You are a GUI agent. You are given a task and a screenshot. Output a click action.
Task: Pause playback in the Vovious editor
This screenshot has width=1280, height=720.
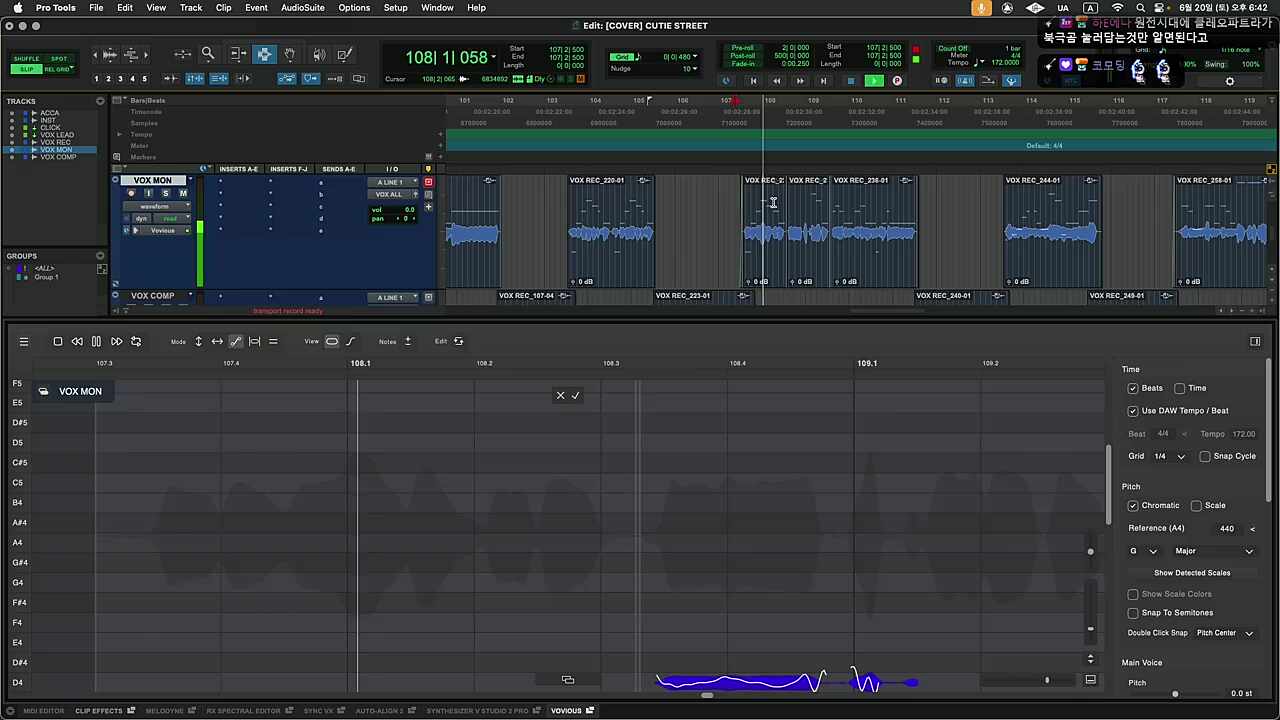click(x=96, y=342)
